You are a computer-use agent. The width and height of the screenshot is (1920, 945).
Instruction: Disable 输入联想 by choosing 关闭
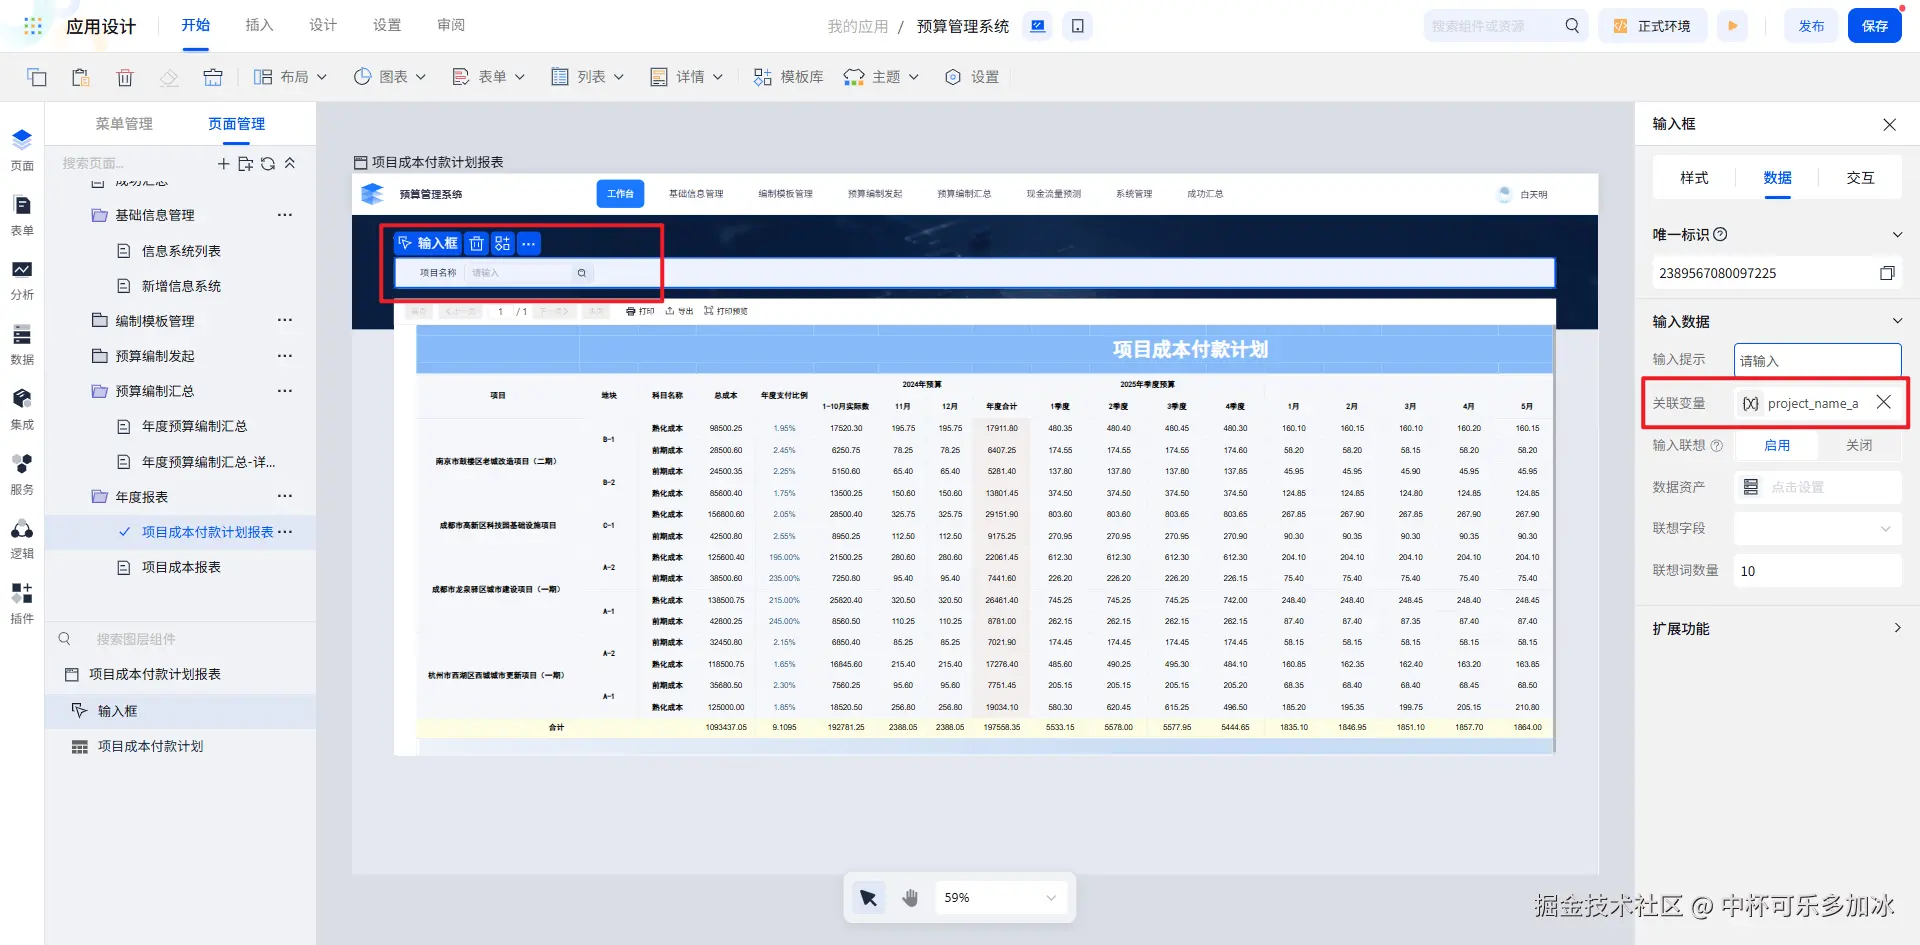point(1858,445)
